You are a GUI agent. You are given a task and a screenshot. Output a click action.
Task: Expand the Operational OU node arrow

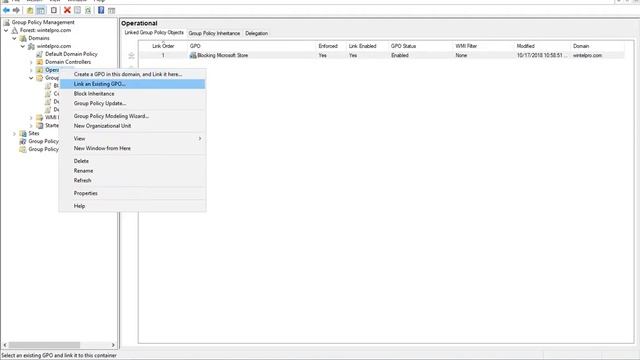click(31, 70)
